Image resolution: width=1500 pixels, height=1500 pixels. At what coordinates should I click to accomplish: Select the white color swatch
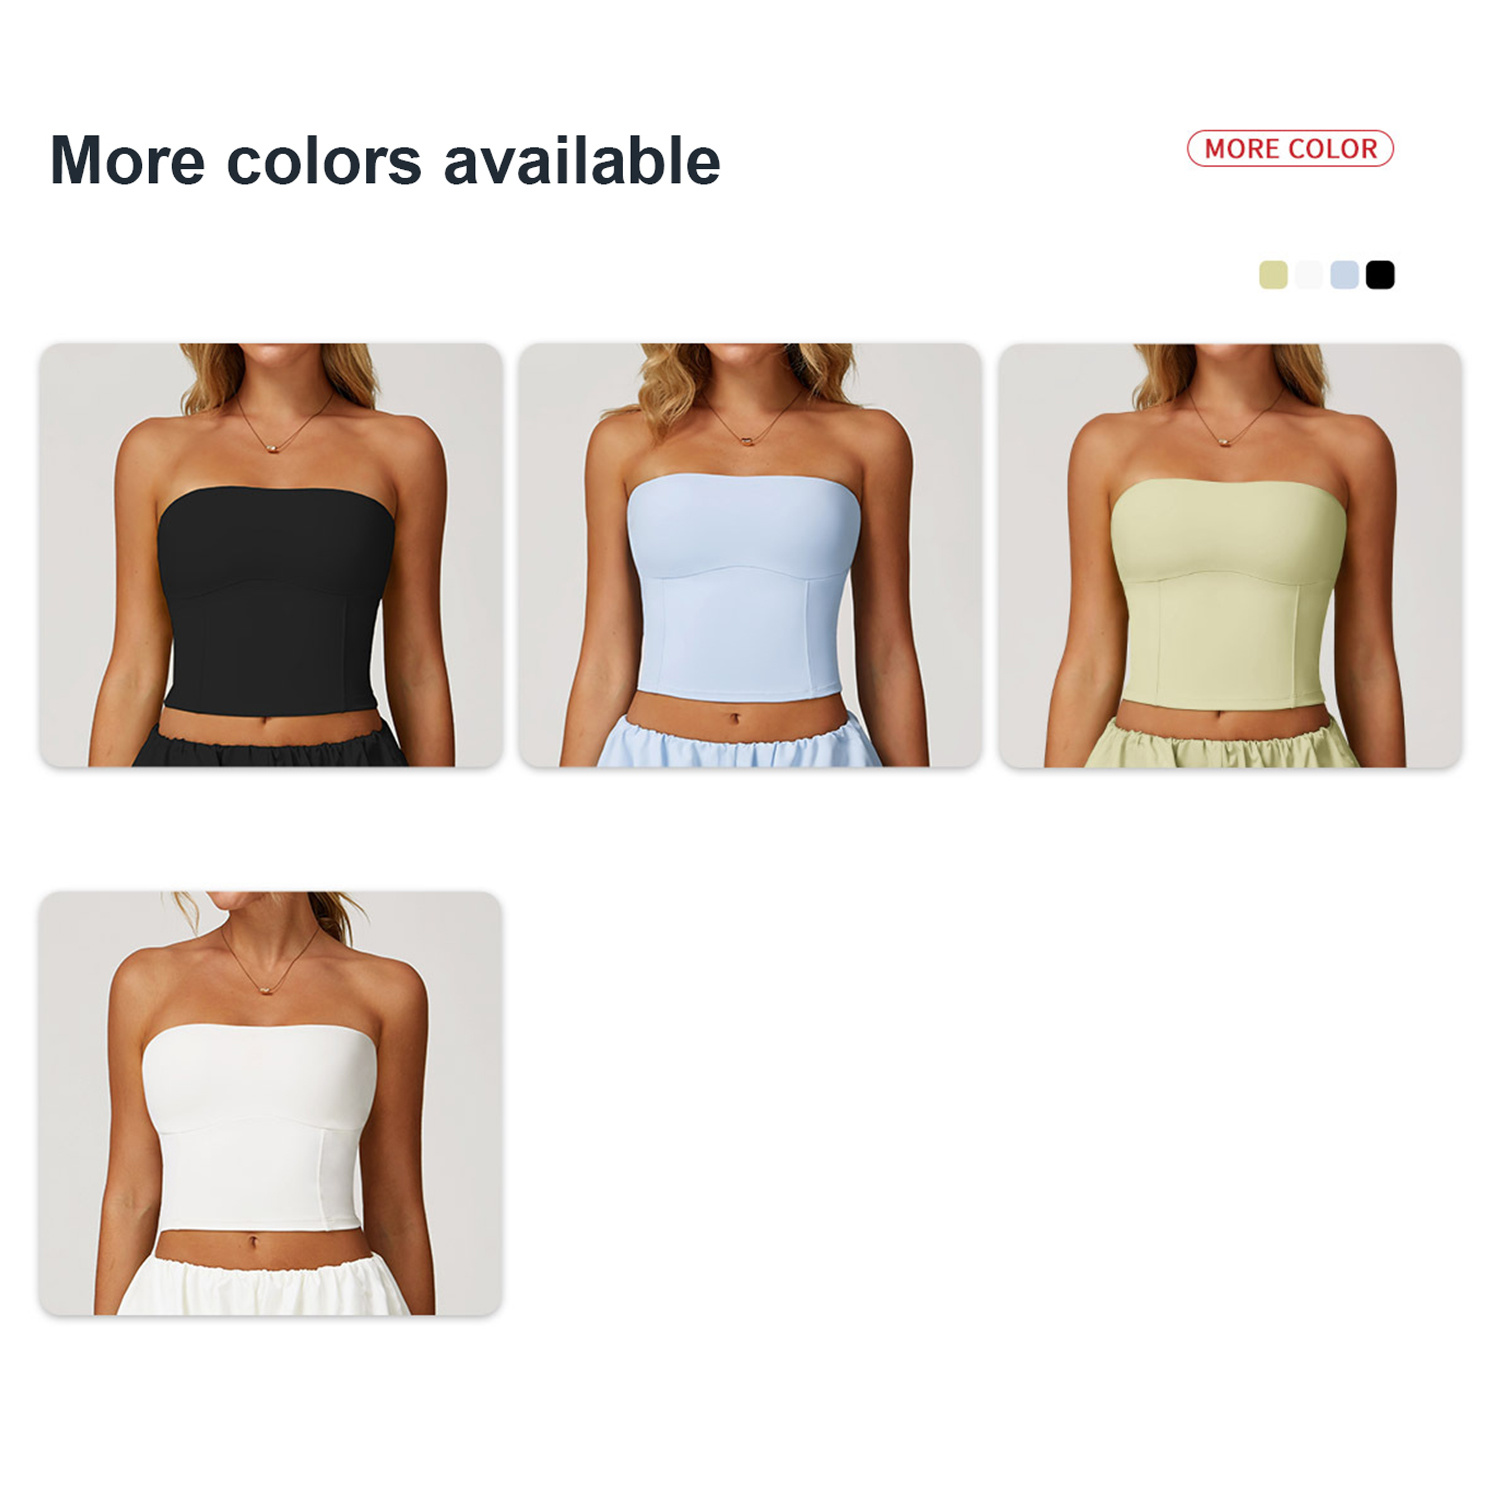tap(1309, 275)
